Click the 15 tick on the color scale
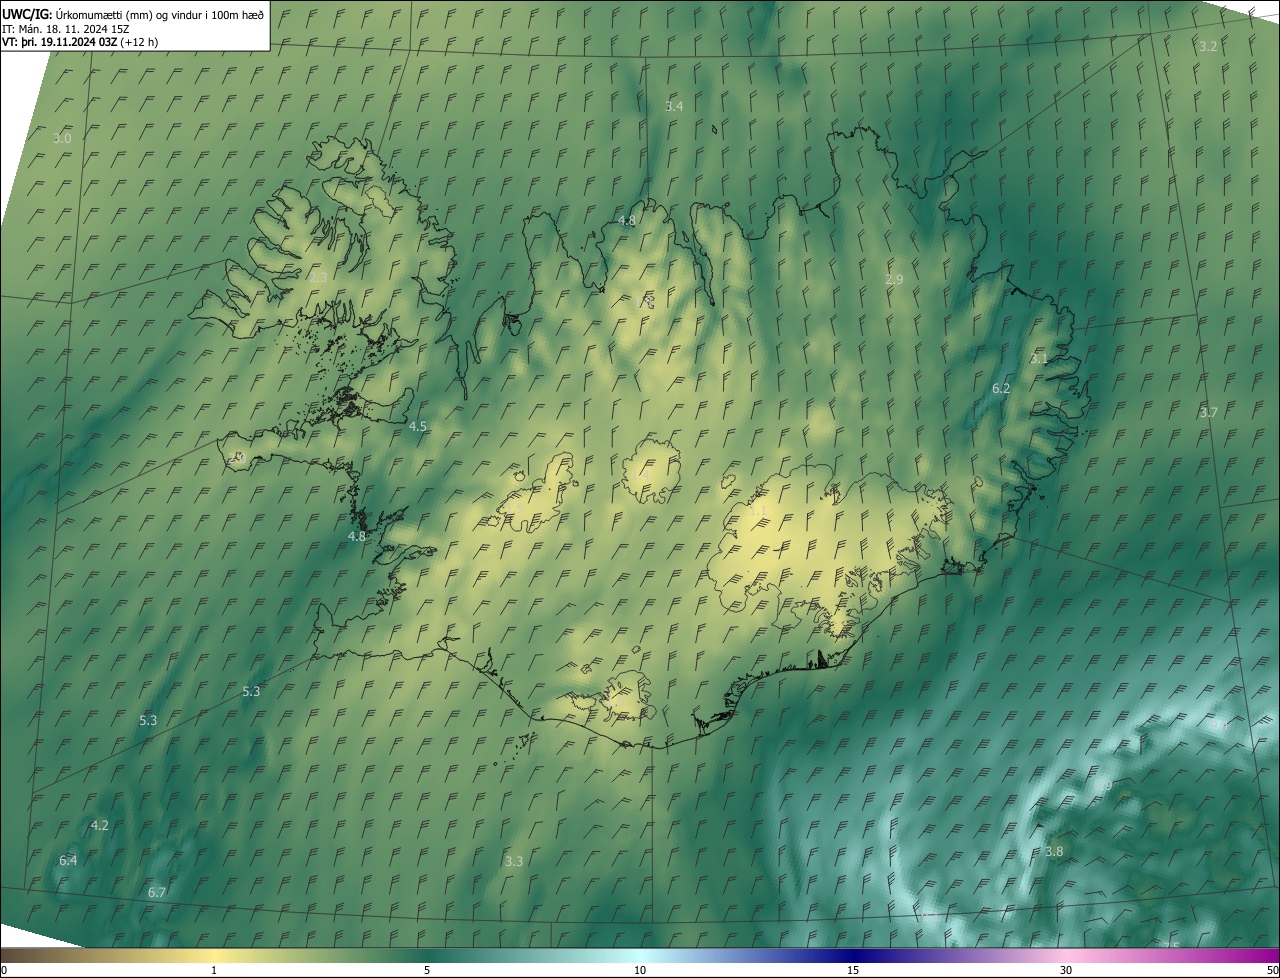The image size is (1280, 978). coord(853,970)
